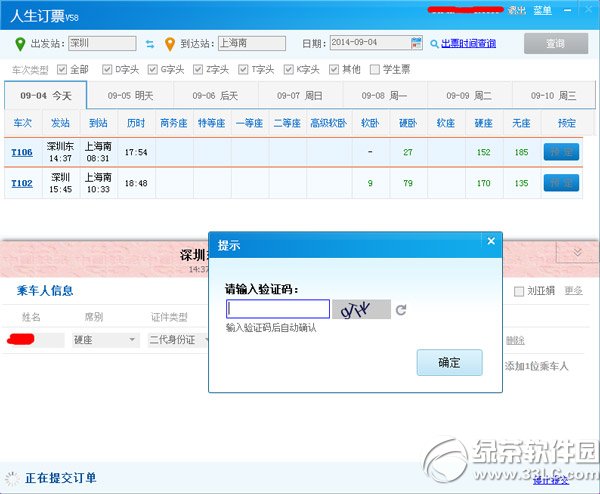Viewport: 600px width, 494px height.
Task: Open the date picker calendar icon
Action: tap(417, 43)
